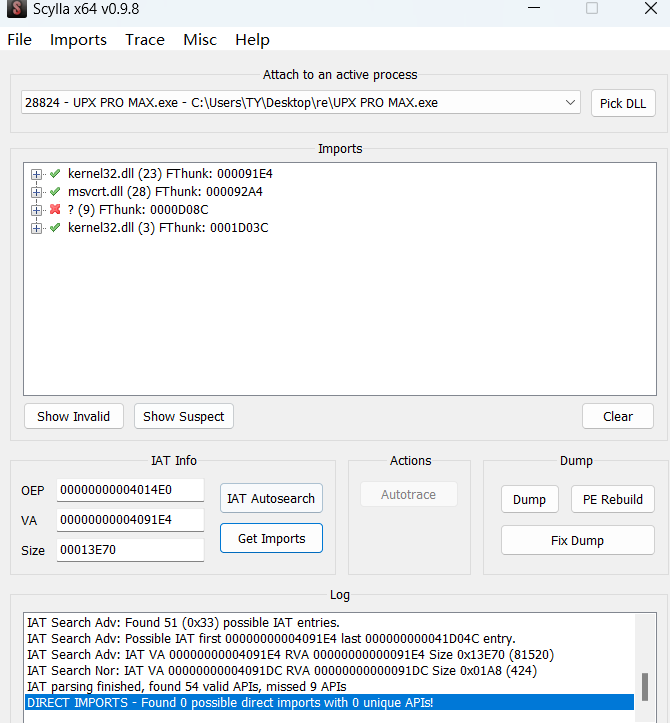Expand the kernel32.dll (3) import node
This screenshot has height=723, width=670.
[x=36, y=228]
